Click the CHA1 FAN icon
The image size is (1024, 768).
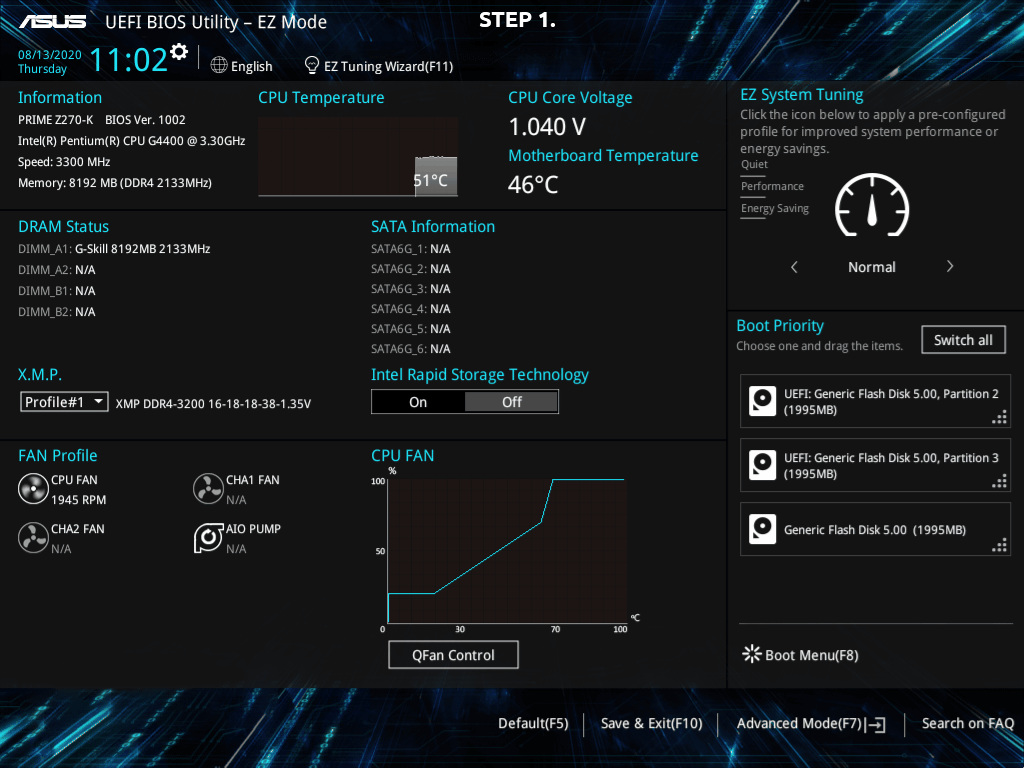click(208, 489)
